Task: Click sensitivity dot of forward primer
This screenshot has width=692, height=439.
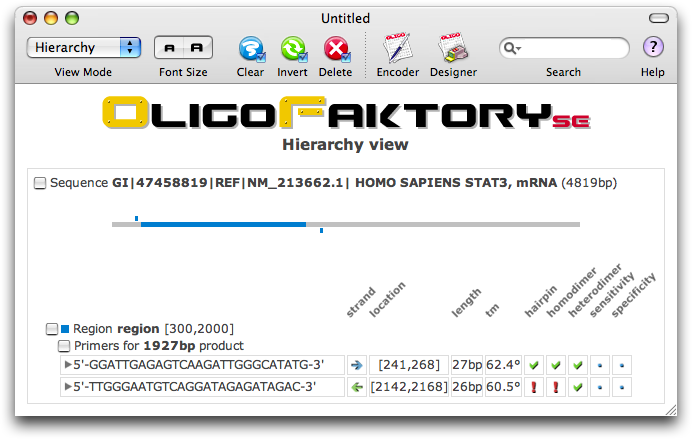Action: tap(600, 365)
